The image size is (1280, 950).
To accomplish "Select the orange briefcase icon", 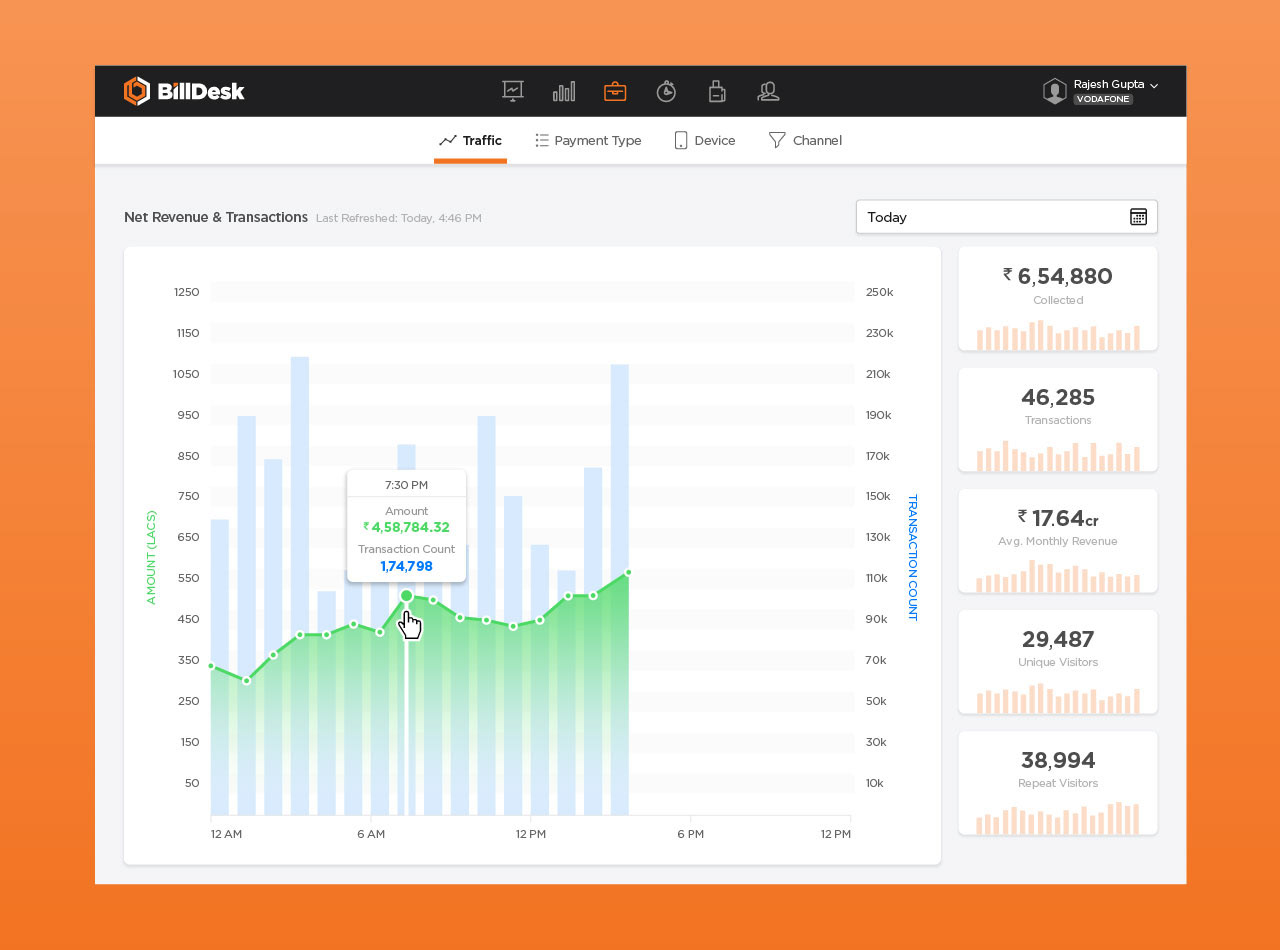I will click(615, 91).
